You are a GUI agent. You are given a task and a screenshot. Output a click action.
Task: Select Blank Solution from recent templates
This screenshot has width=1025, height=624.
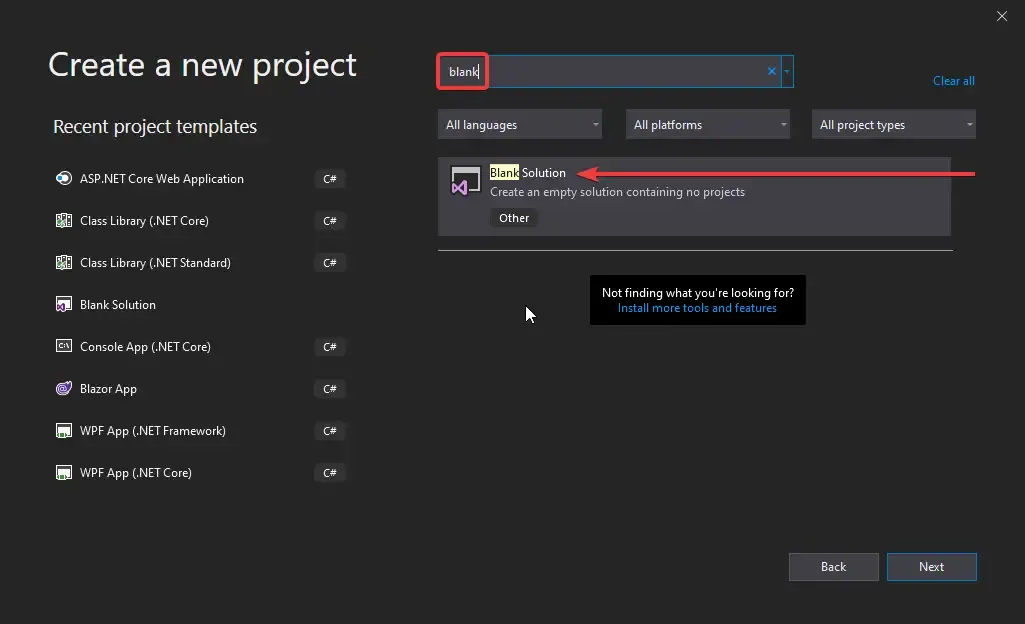point(118,304)
